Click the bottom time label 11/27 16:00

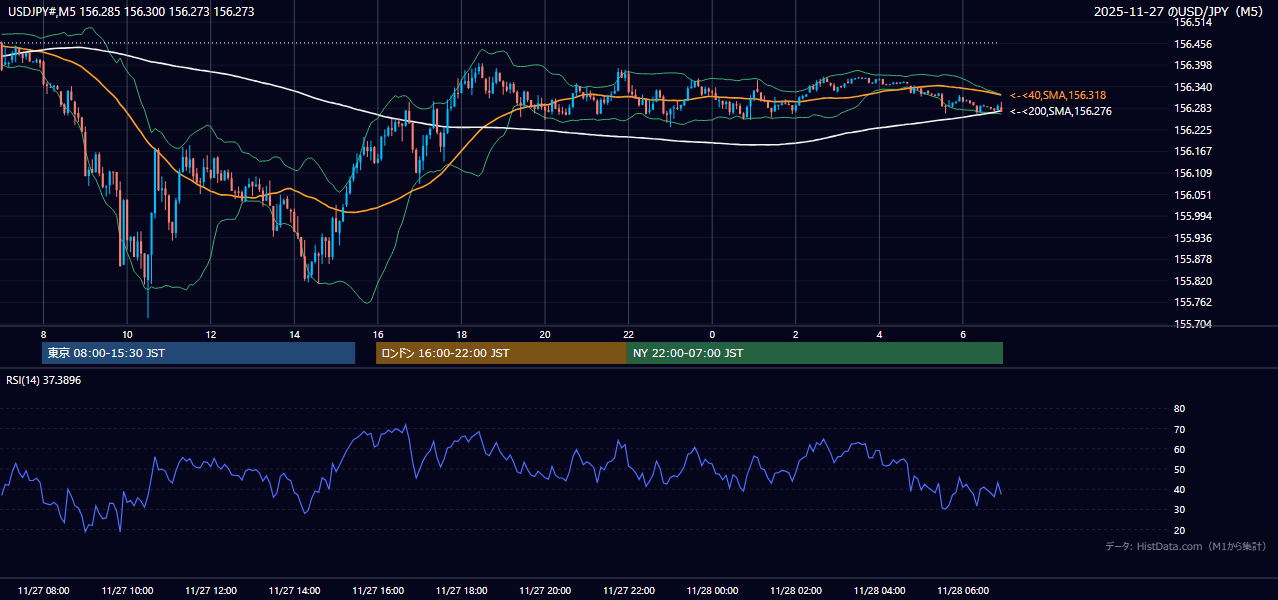[x=377, y=591]
